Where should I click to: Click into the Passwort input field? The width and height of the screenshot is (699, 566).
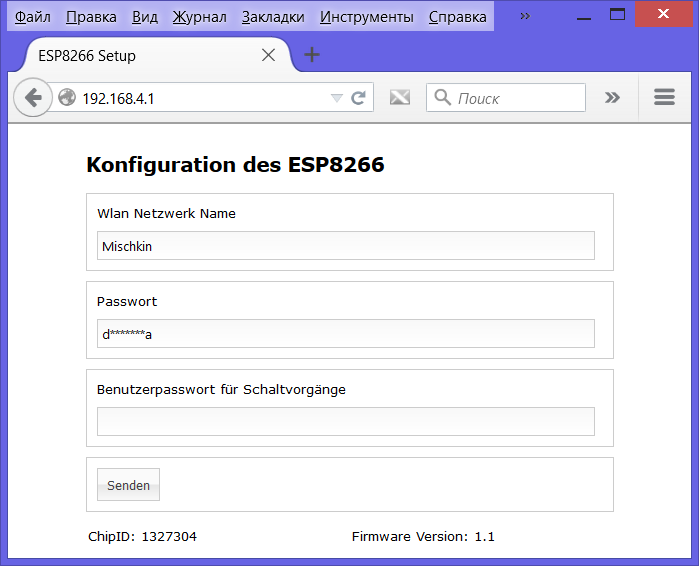345,334
